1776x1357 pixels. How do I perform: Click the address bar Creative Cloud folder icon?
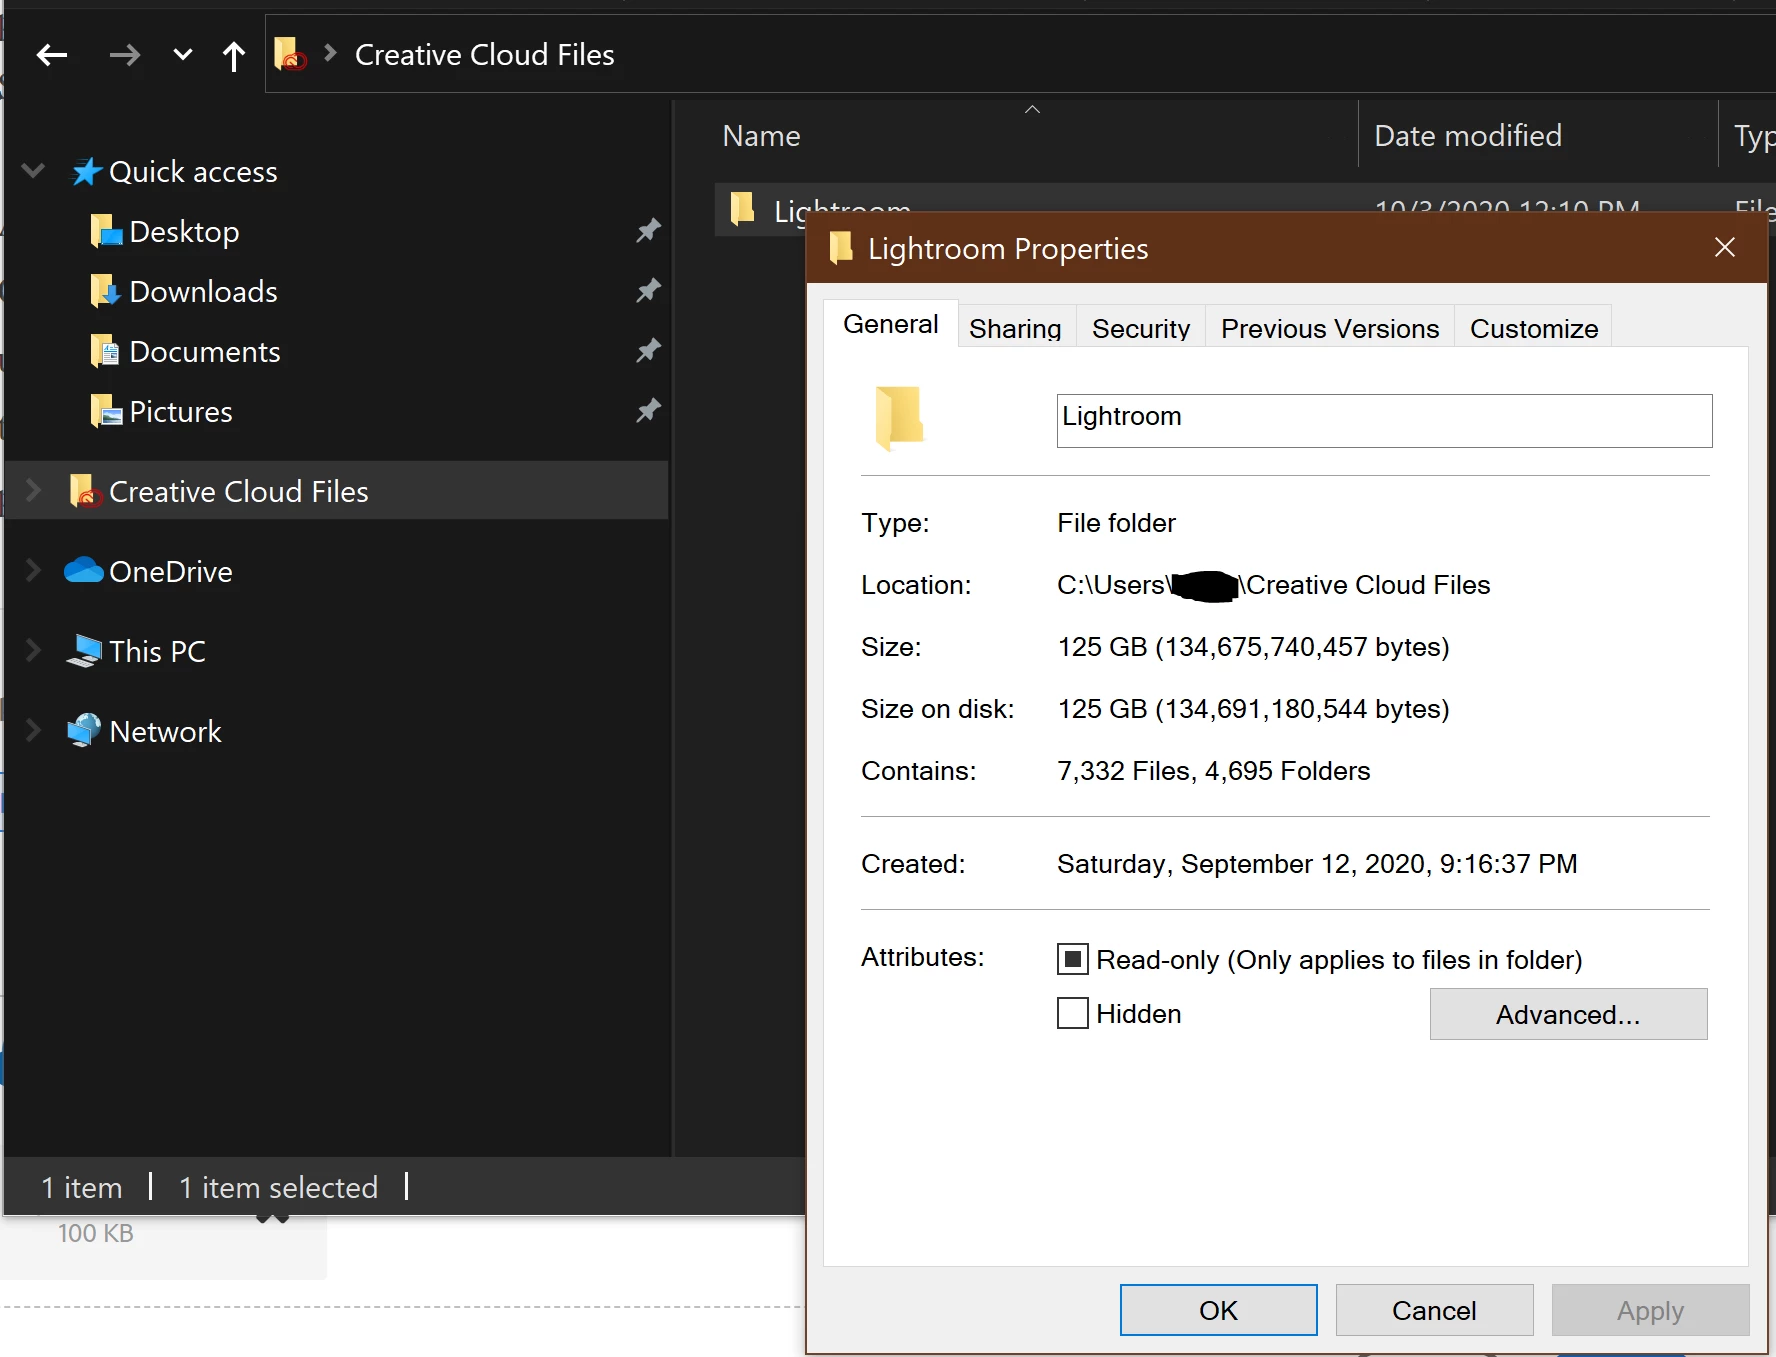pyautogui.click(x=290, y=54)
